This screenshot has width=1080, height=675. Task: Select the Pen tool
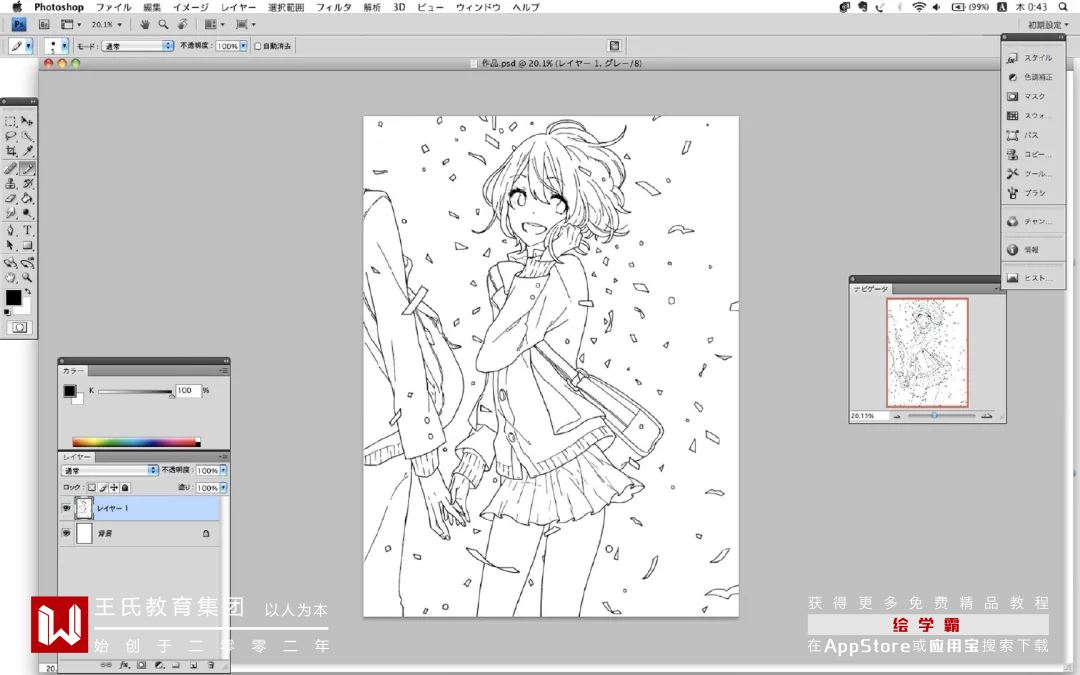[10, 231]
